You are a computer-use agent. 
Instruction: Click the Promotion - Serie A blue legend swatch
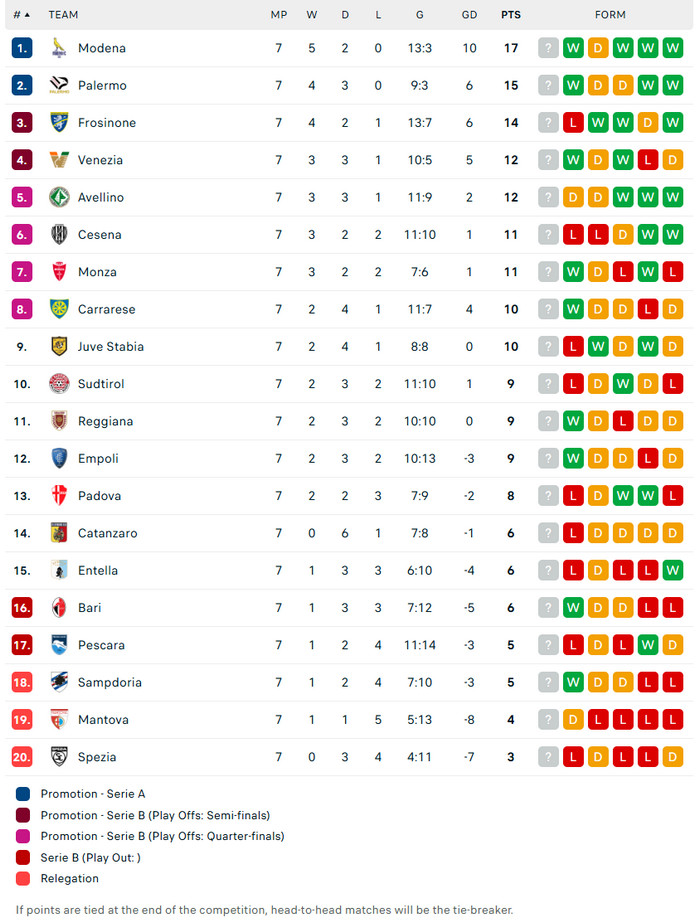[23, 794]
